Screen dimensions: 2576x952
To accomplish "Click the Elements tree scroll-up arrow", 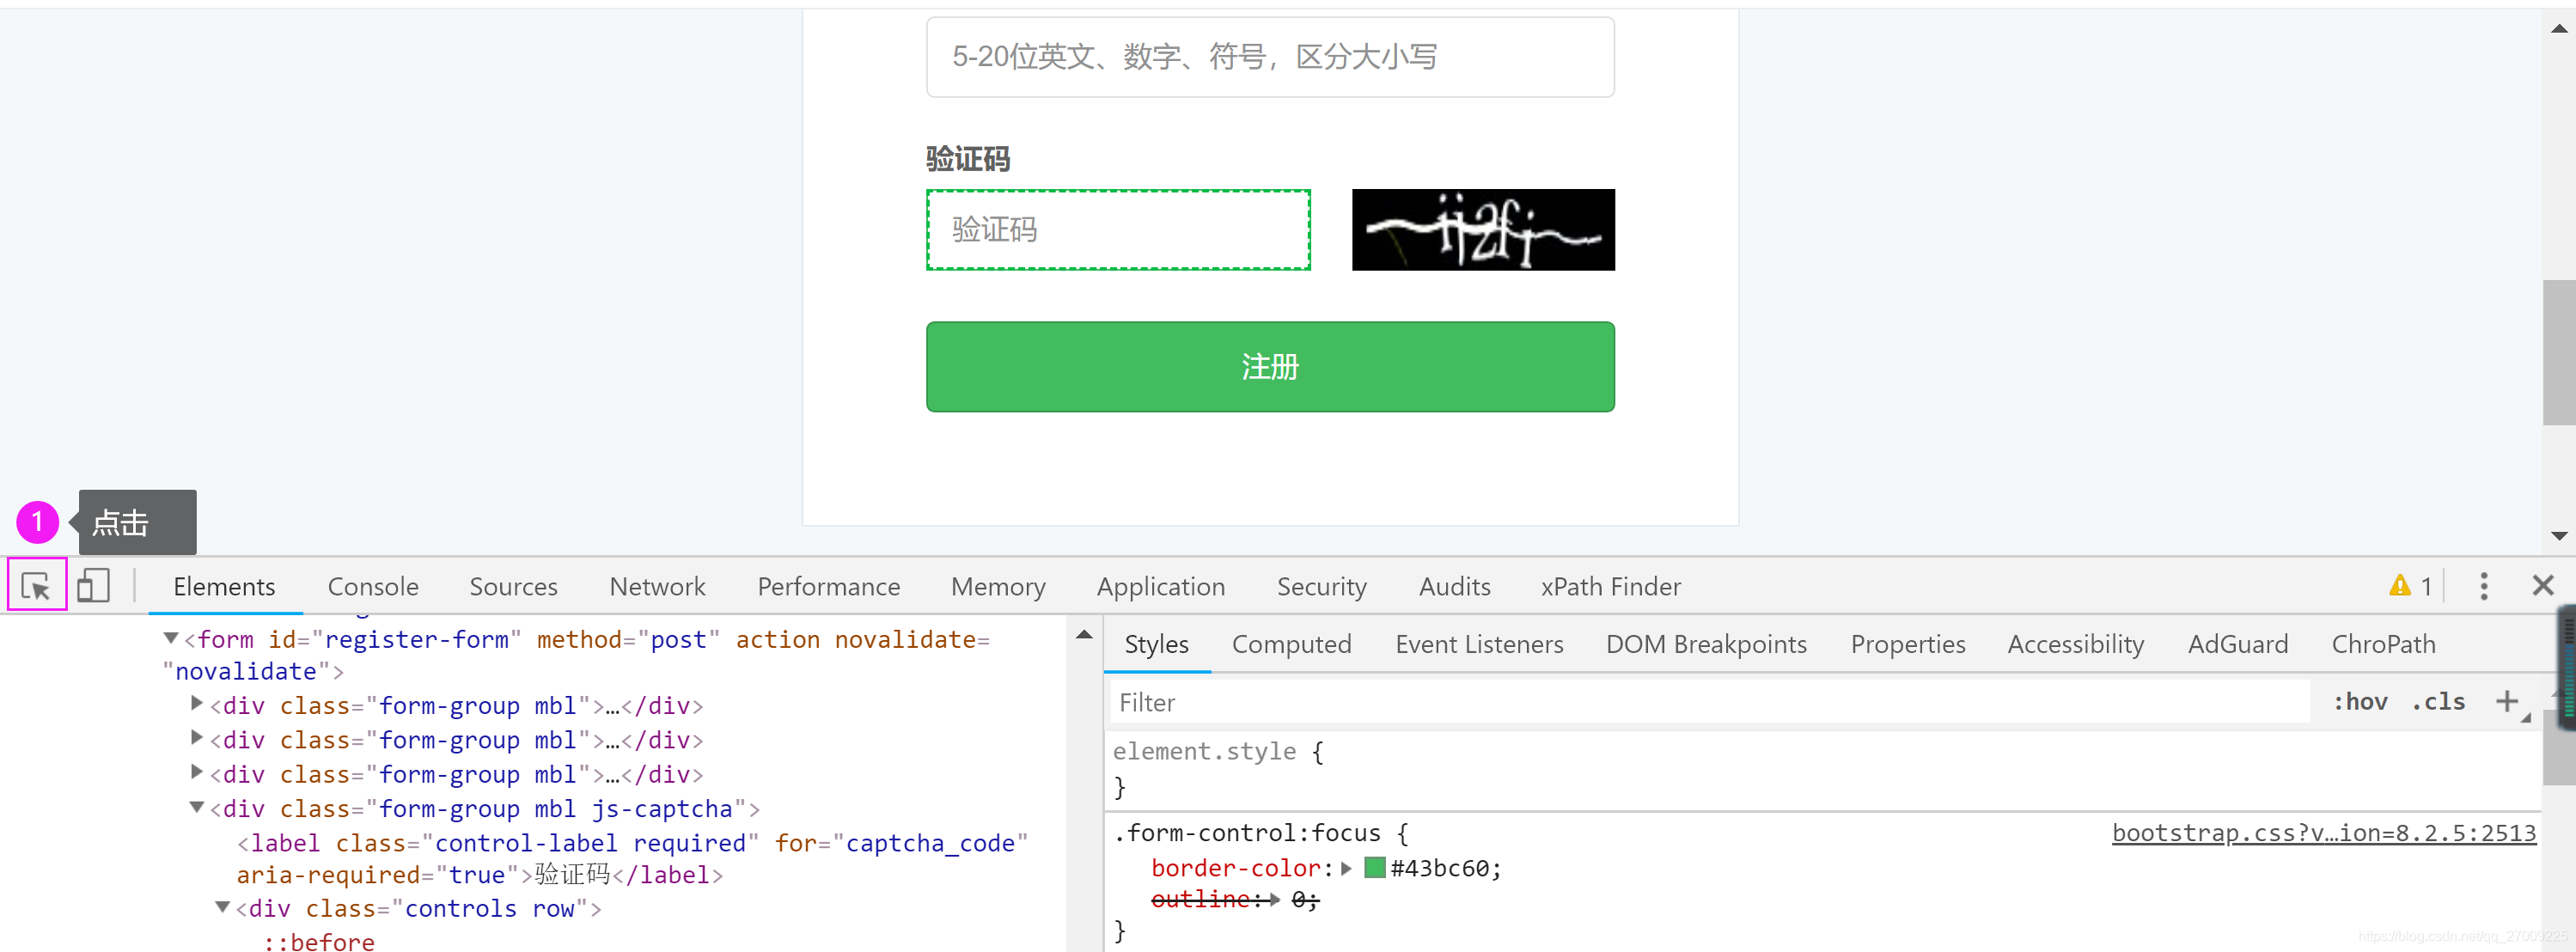I will point(1084,635).
